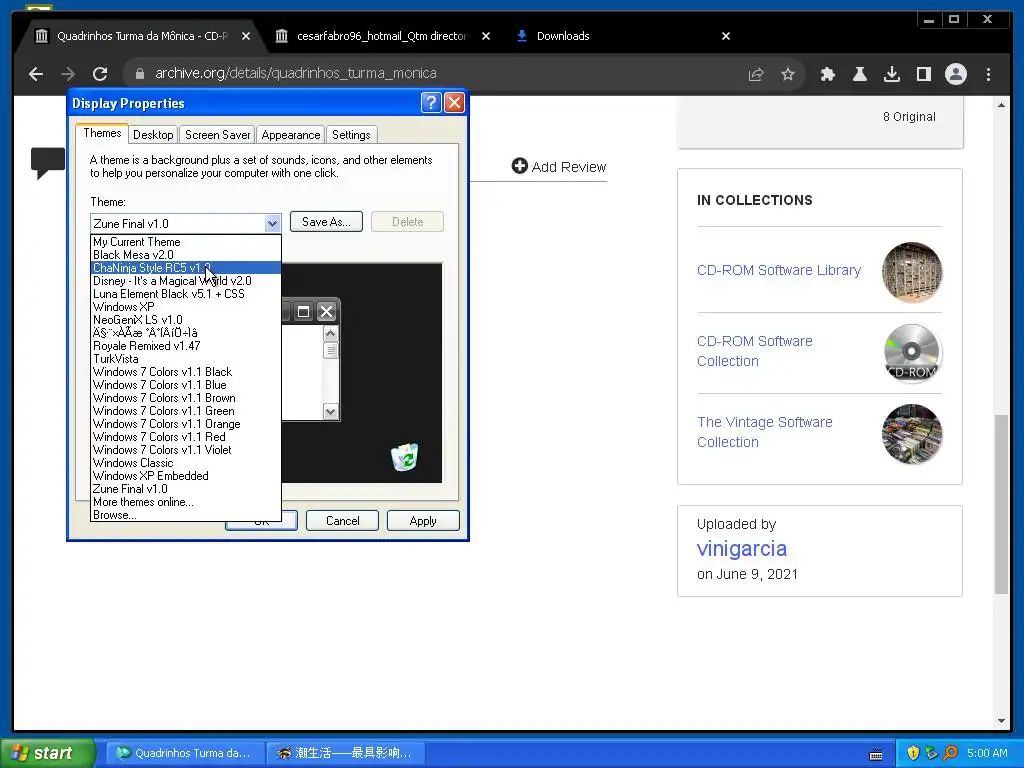This screenshot has width=1024, height=768.
Task: Switch to the Screen Saver tab
Action: pyautogui.click(x=217, y=135)
